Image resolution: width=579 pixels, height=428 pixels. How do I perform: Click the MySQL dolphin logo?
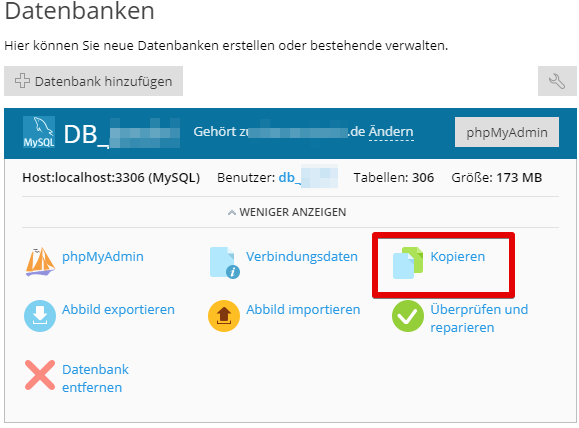(39, 132)
